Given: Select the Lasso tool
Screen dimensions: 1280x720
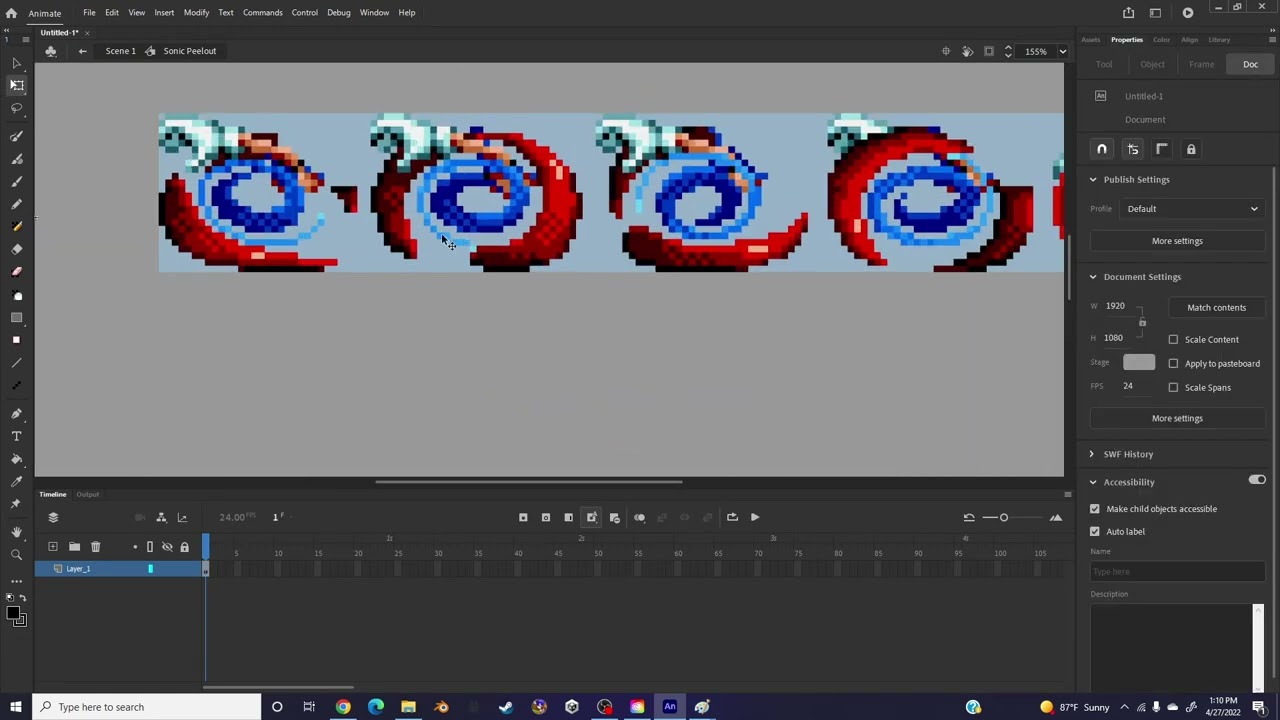Looking at the screenshot, I should point(16,108).
